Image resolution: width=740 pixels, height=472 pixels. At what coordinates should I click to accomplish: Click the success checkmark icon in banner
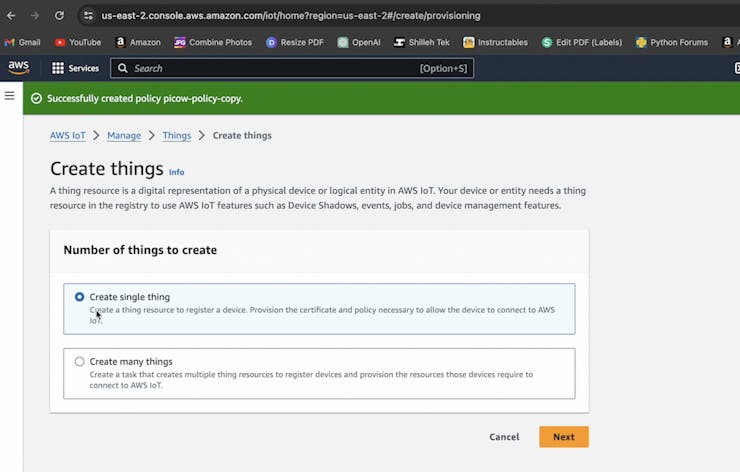tap(36, 98)
